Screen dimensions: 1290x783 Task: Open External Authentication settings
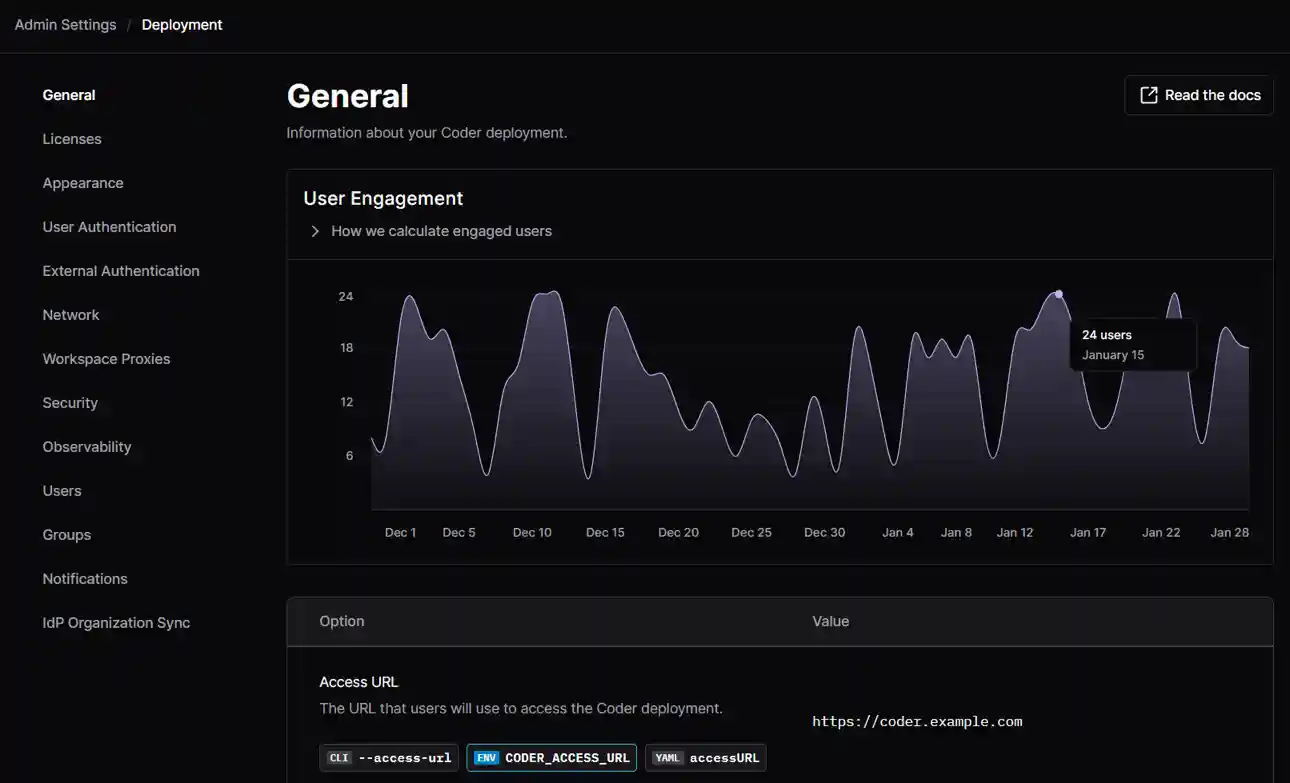[x=120, y=270]
